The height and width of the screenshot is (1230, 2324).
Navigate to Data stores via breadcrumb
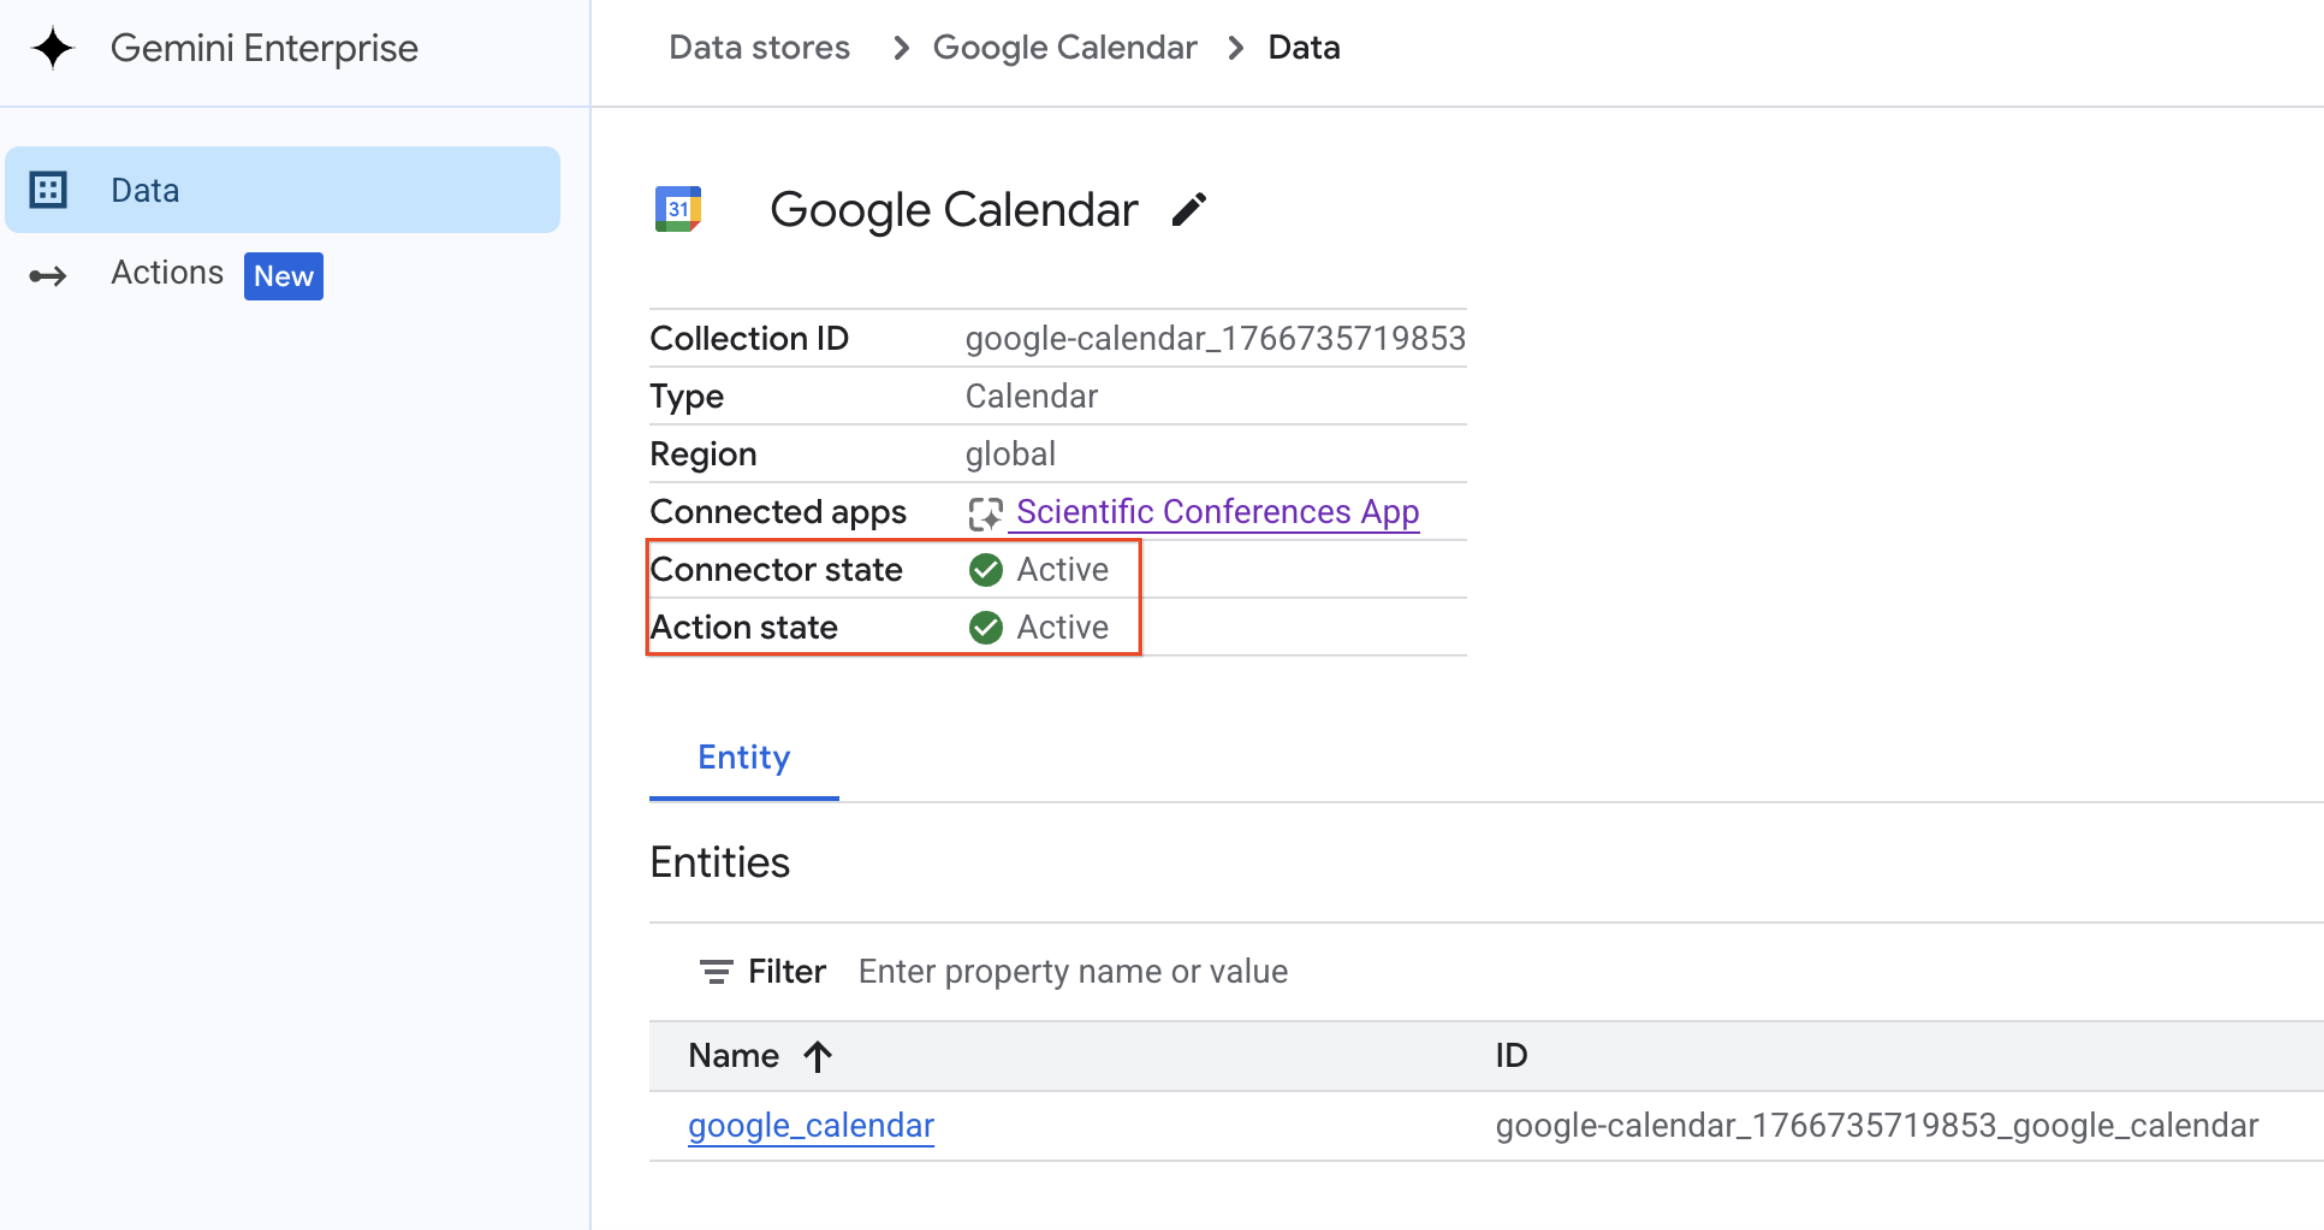(x=758, y=47)
